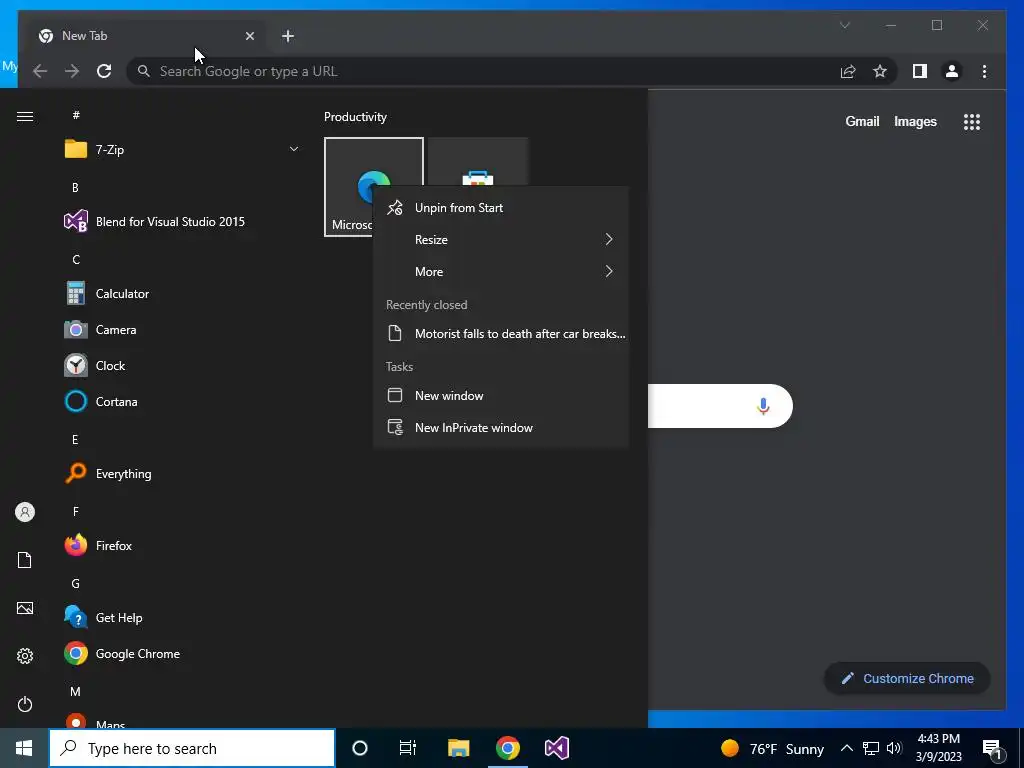Open the Calculator app
Image resolution: width=1024 pixels, height=768 pixels.
[x=181, y=294]
